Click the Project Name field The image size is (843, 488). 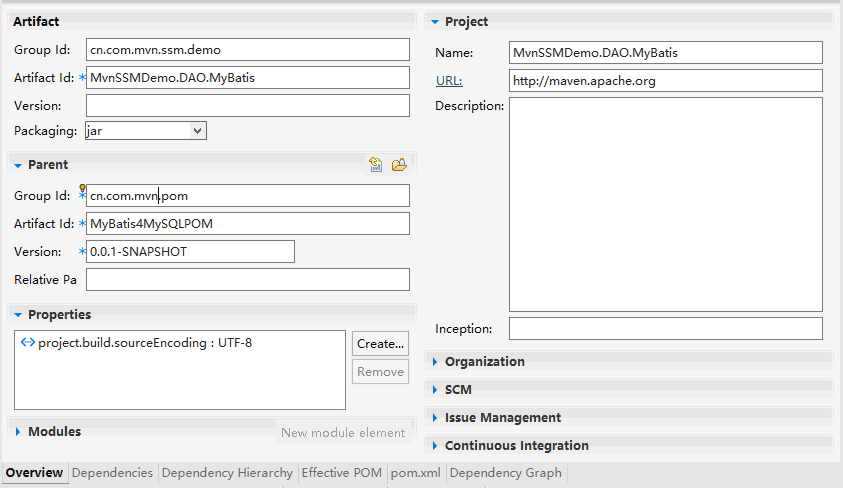pos(666,53)
